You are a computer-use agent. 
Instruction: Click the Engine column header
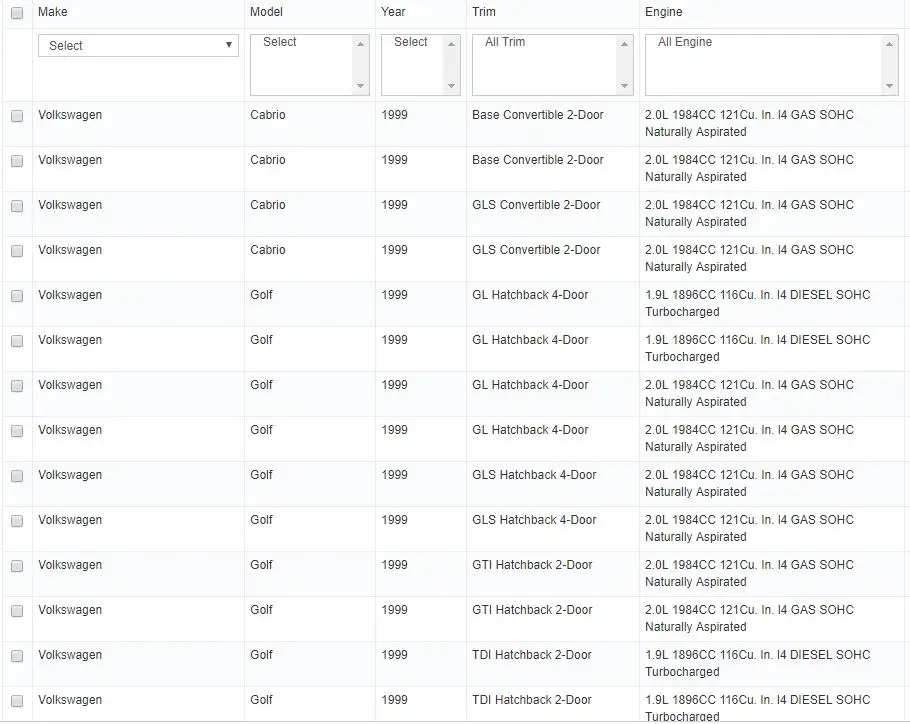click(x=663, y=12)
